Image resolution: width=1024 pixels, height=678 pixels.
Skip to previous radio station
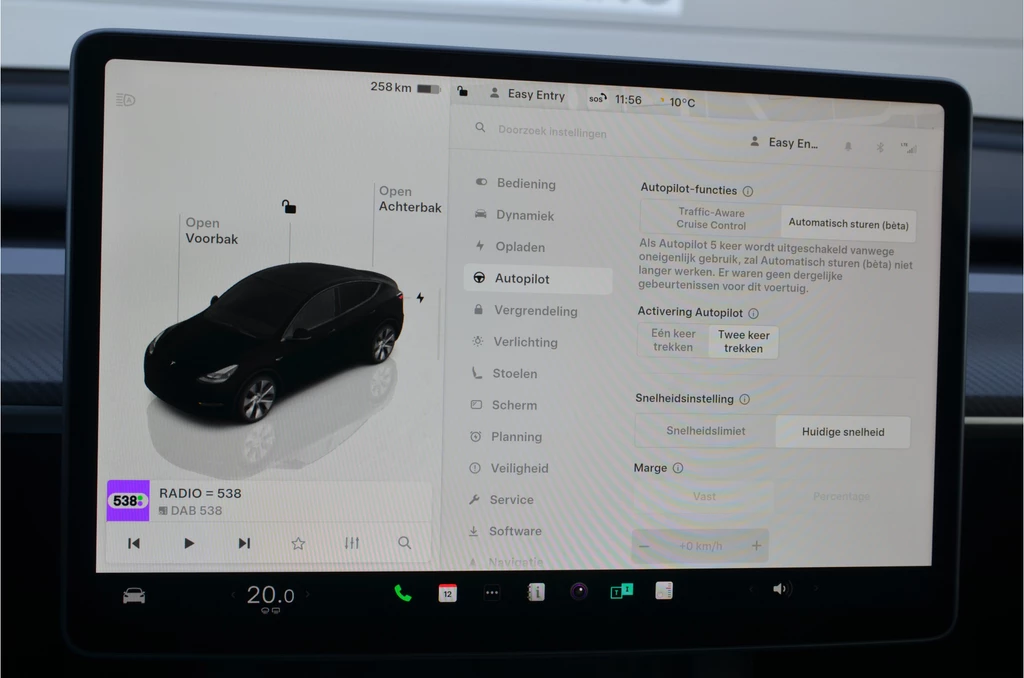(134, 543)
